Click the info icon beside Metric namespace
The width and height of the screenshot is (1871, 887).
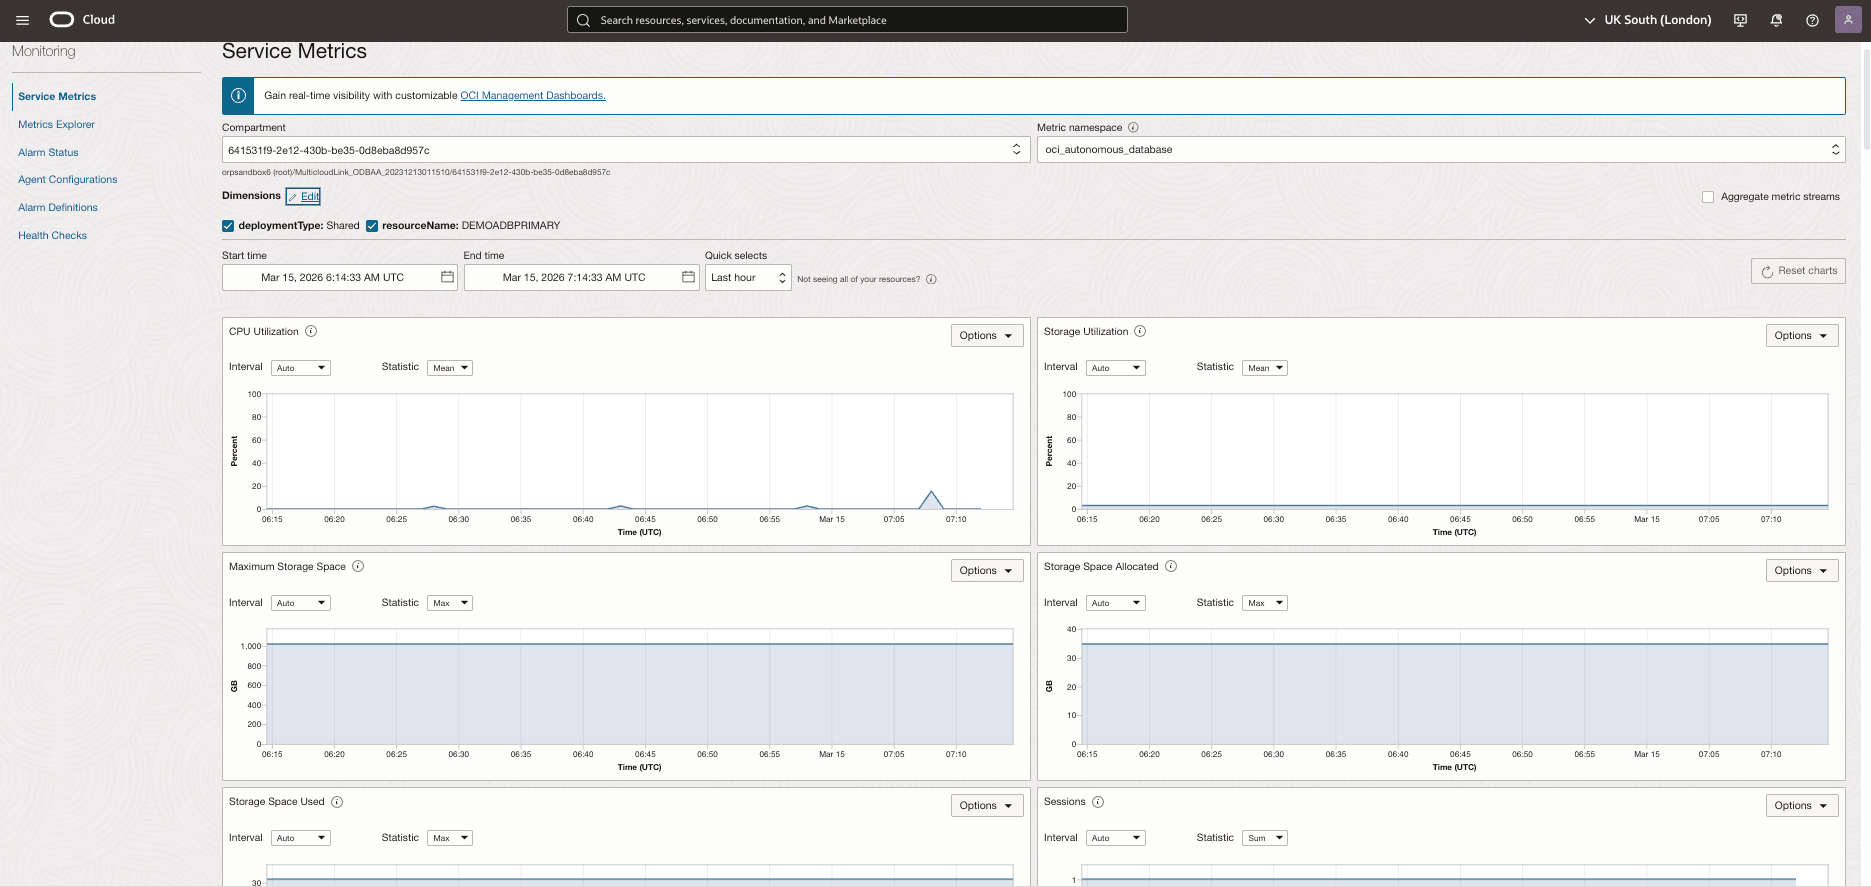tap(1133, 127)
